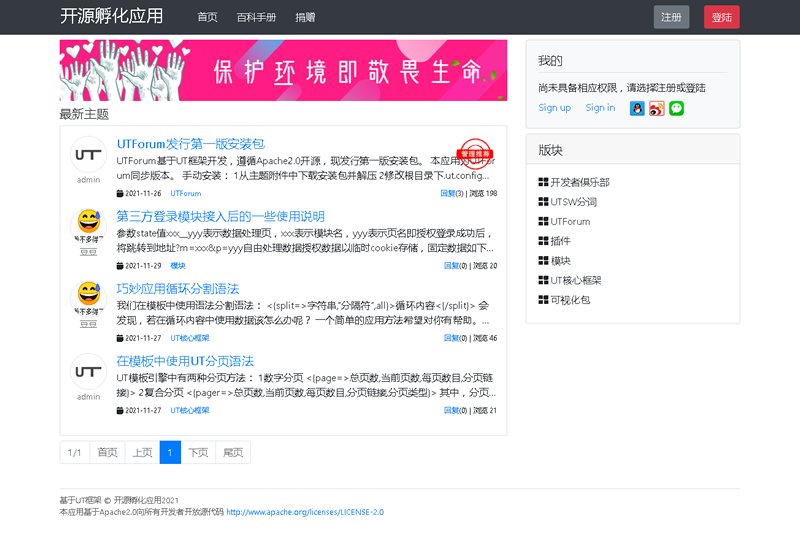Screen dimensions: 800x543
Task: Click 回复(0) link of 巧妙应用循环 post
Action: point(455,338)
